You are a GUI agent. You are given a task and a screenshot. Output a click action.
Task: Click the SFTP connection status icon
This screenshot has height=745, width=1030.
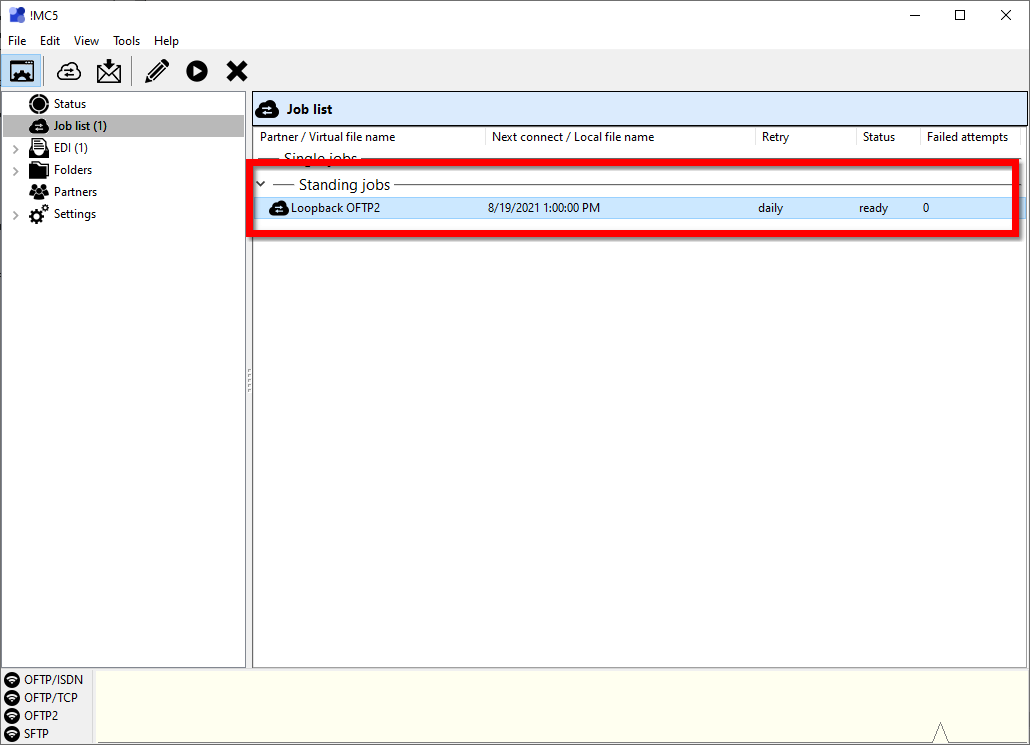[x=12, y=734]
